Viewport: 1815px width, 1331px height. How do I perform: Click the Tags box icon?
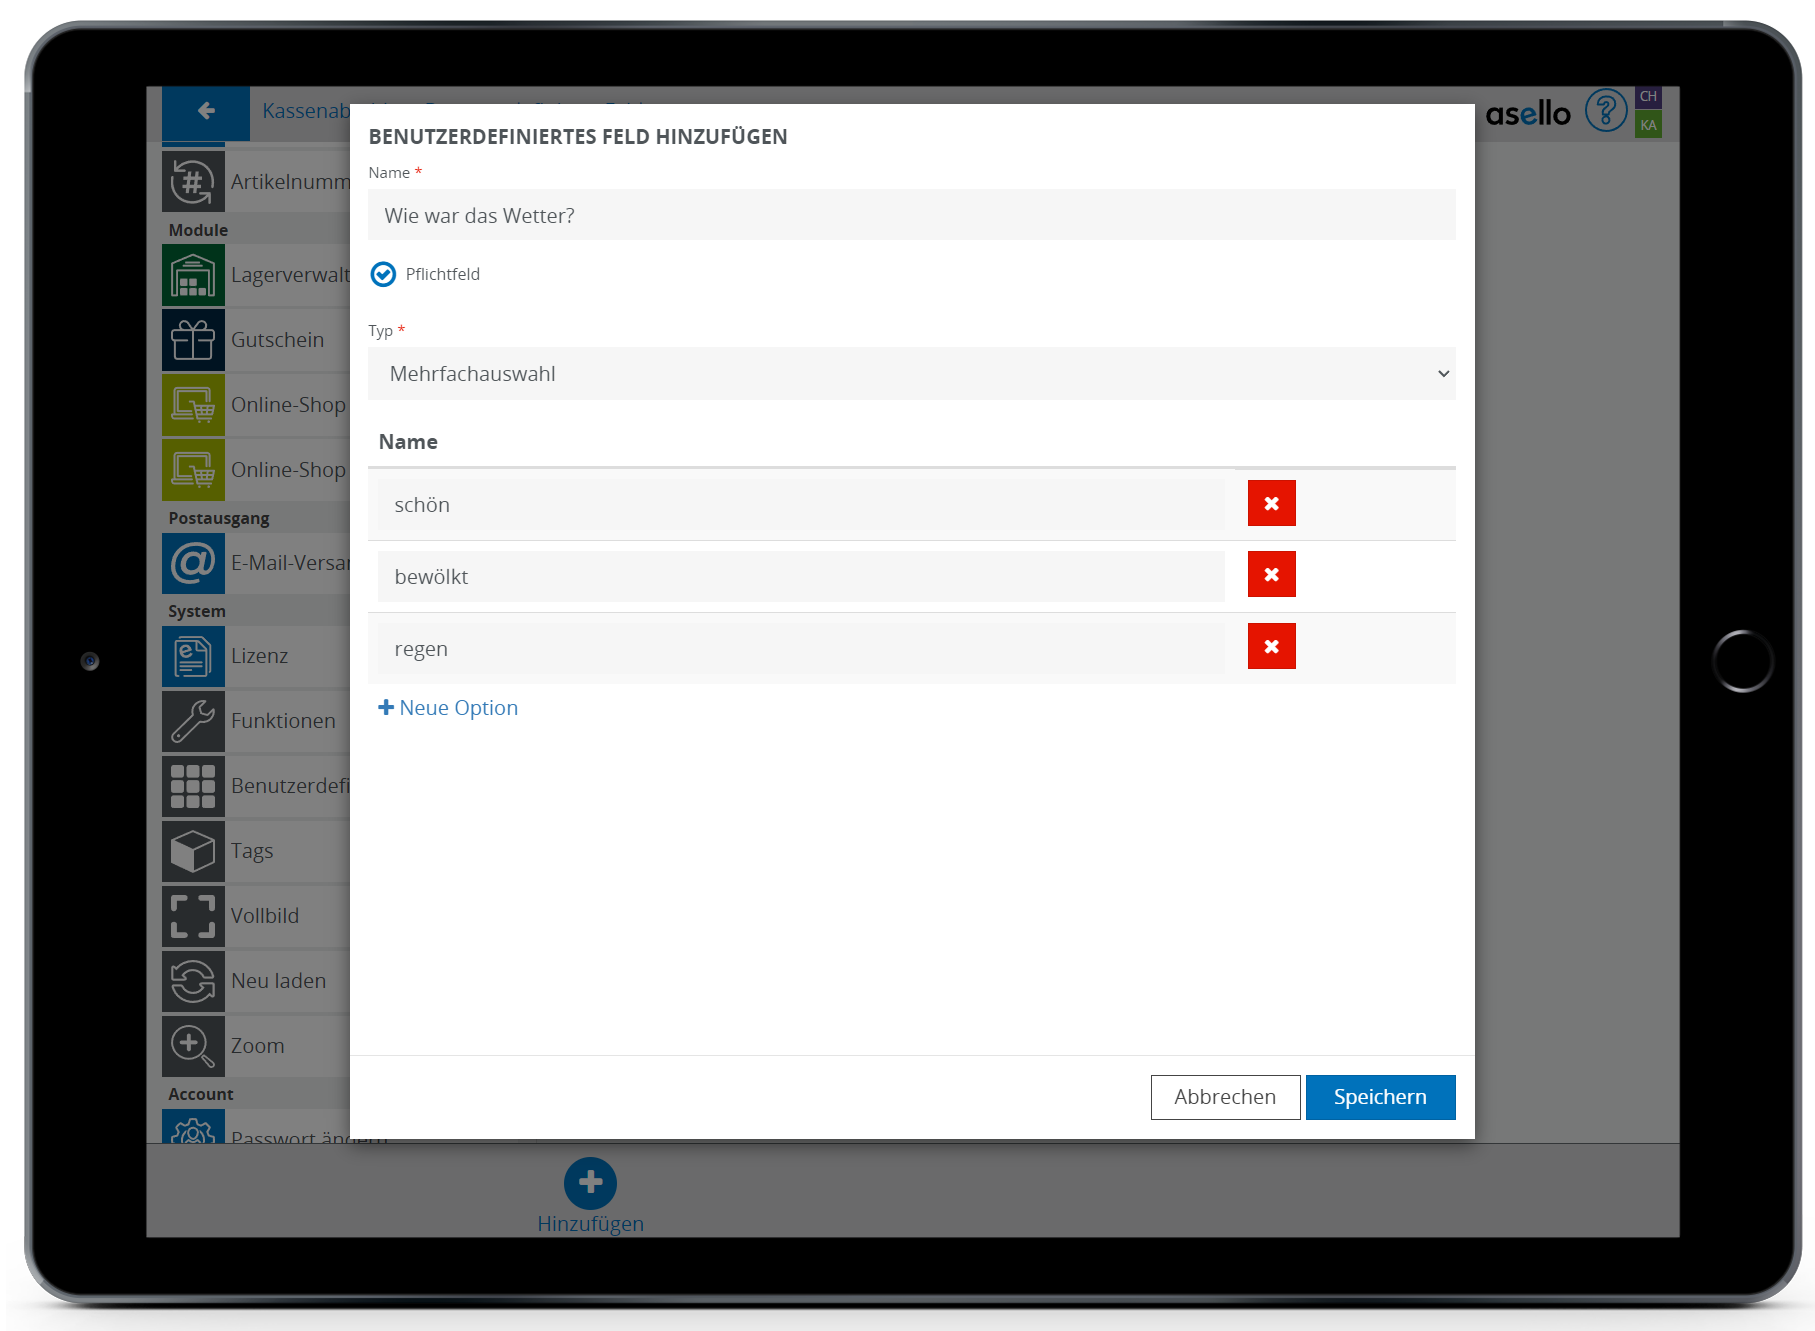point(193,851)
